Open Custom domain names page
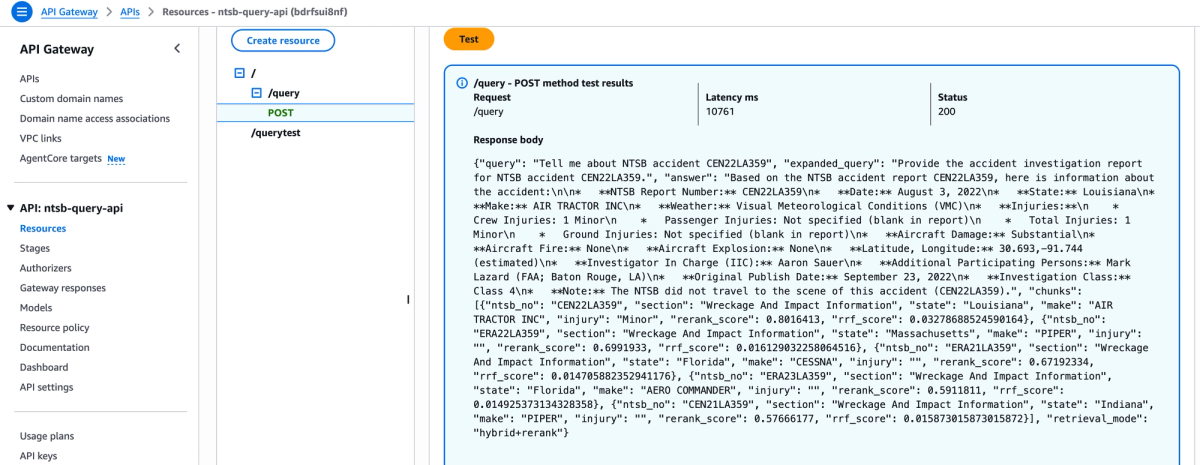Viewport: 1200px width, 465px height. 71,99
